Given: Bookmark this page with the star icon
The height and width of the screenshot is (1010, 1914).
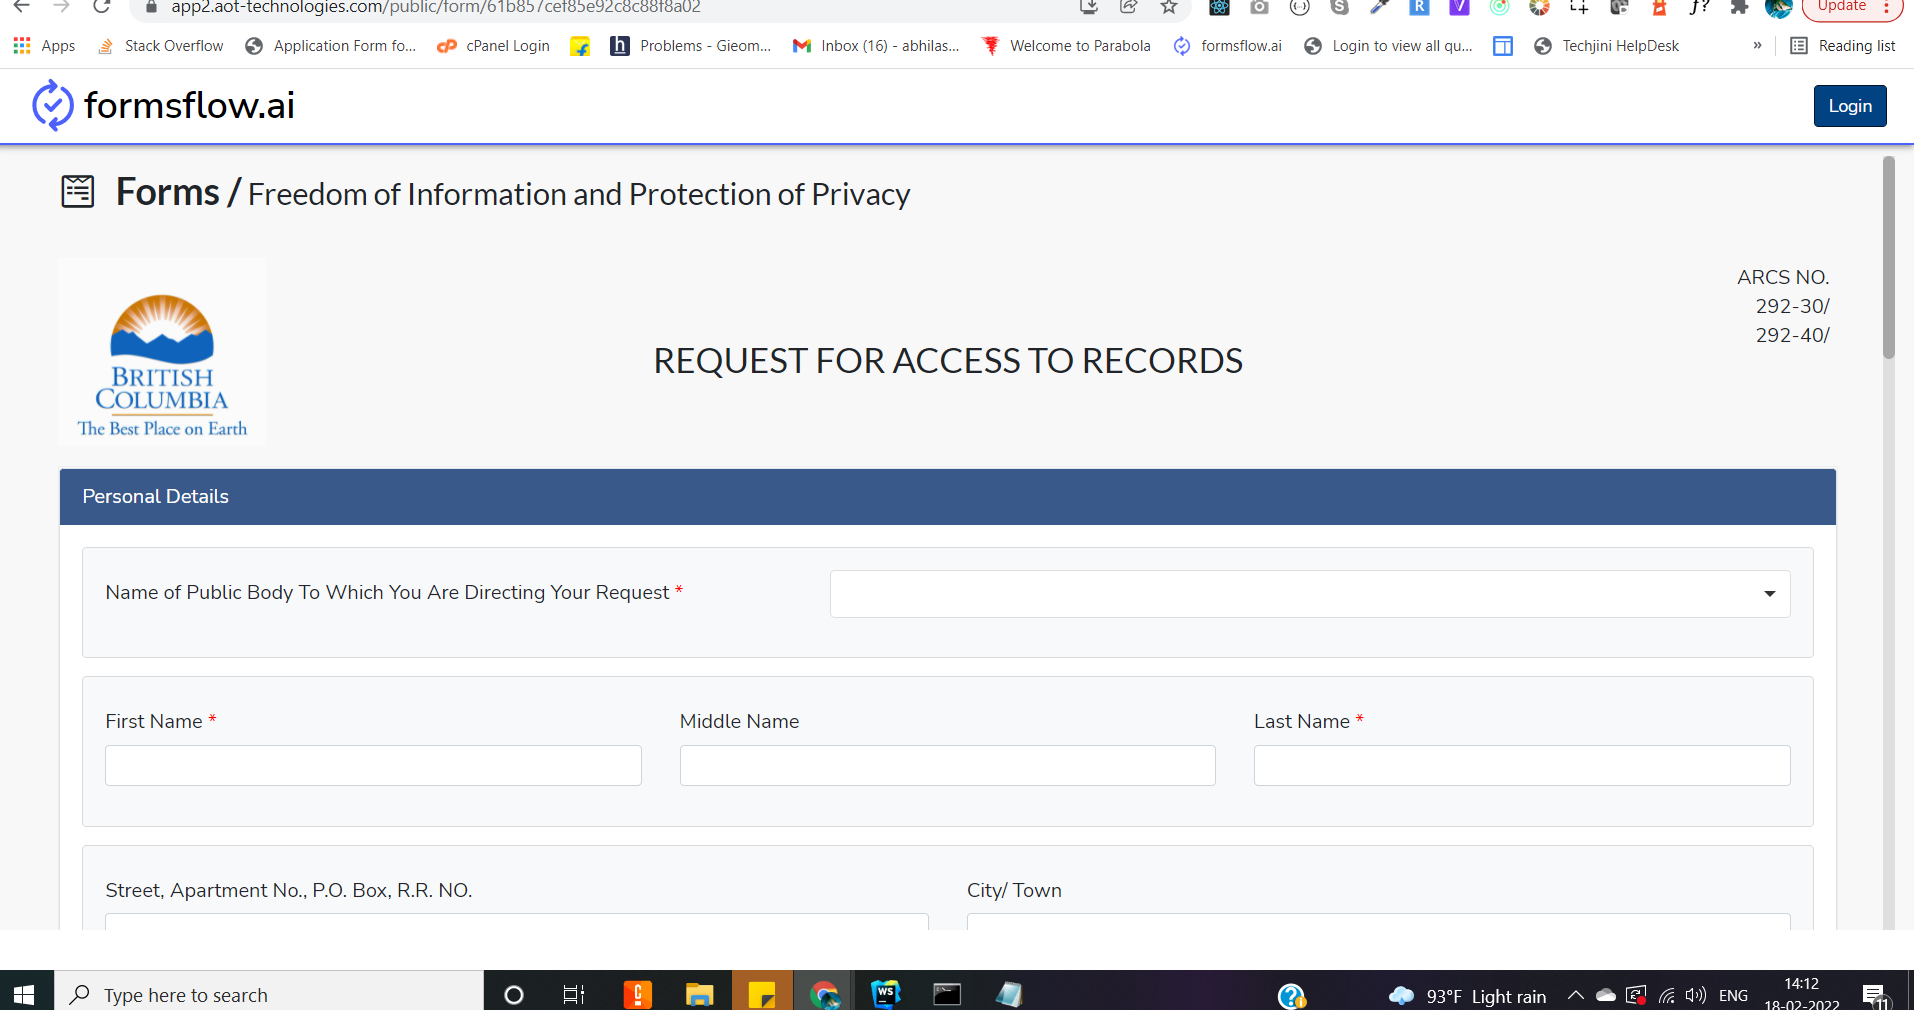Looking at the screenshot, I should (1169, 7).
